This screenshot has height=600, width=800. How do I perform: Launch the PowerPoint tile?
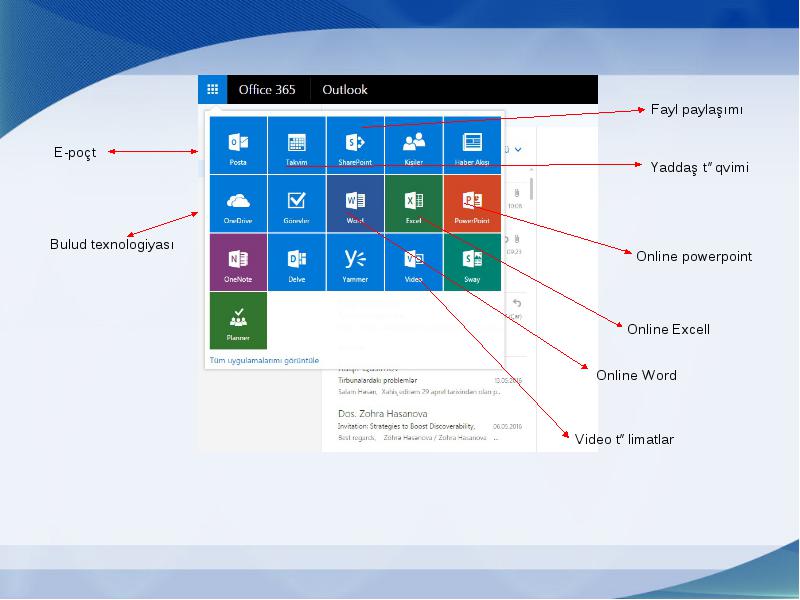point(472,204)
